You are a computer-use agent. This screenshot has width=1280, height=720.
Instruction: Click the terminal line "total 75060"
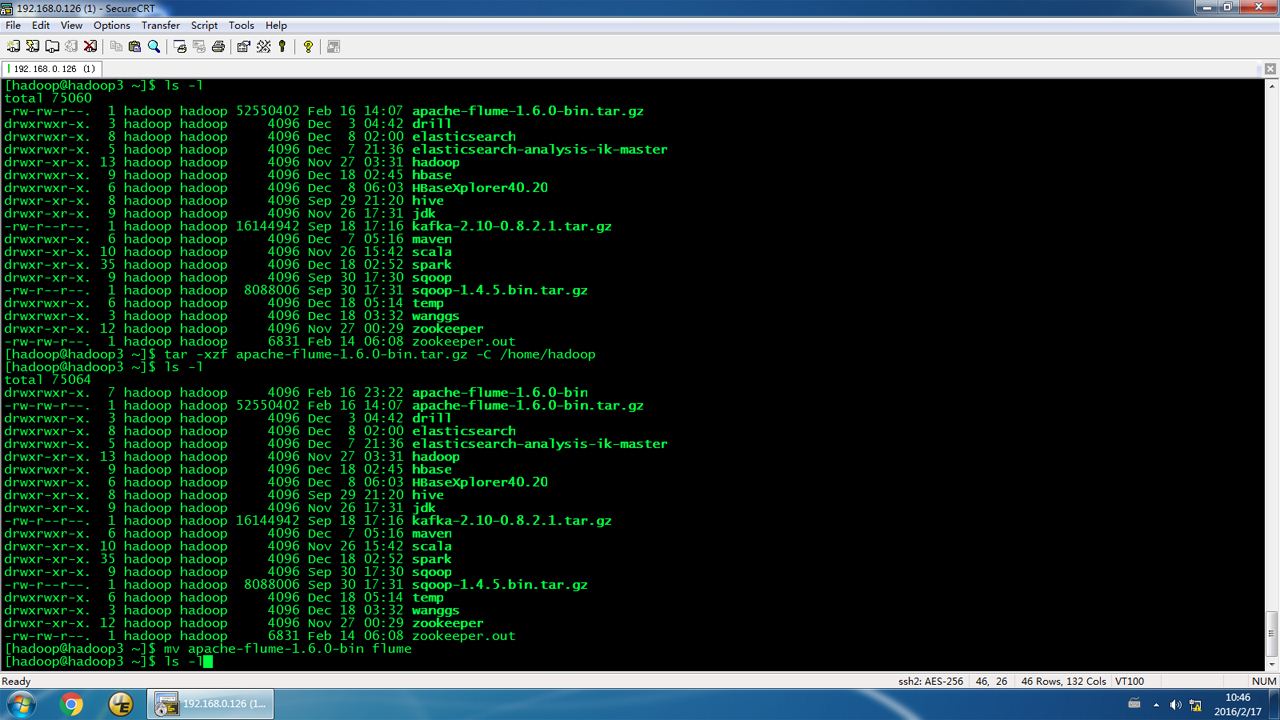(x=48, y=98)
